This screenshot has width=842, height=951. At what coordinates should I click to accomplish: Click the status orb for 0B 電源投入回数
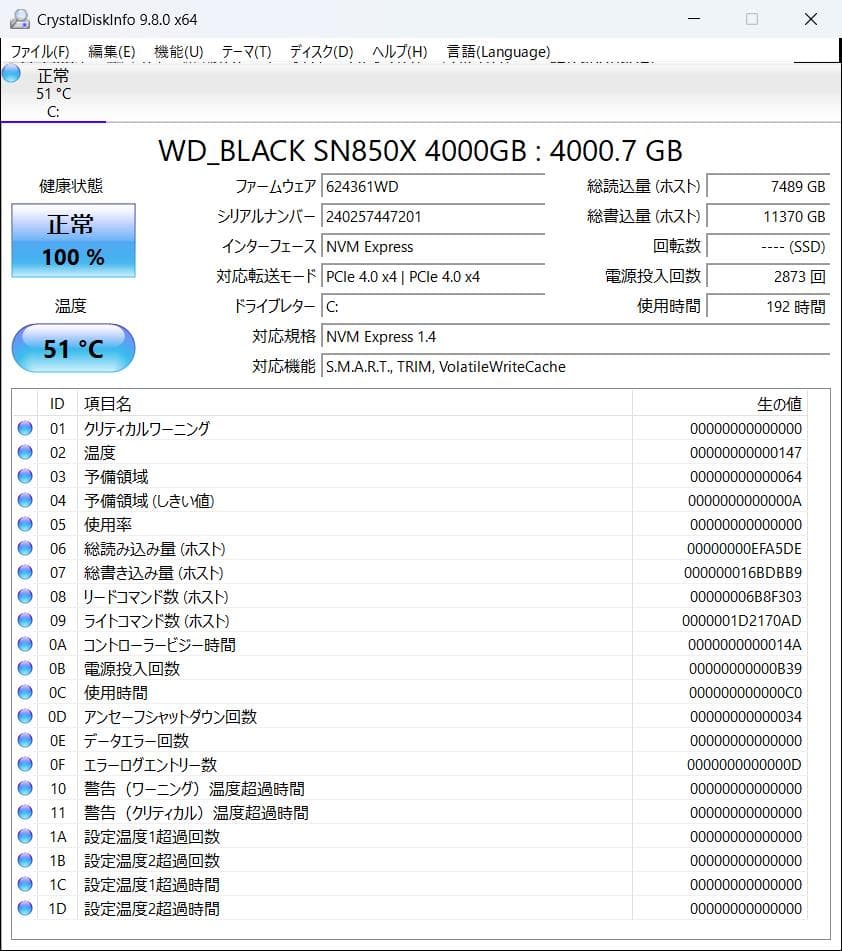(x=25, y=668)
